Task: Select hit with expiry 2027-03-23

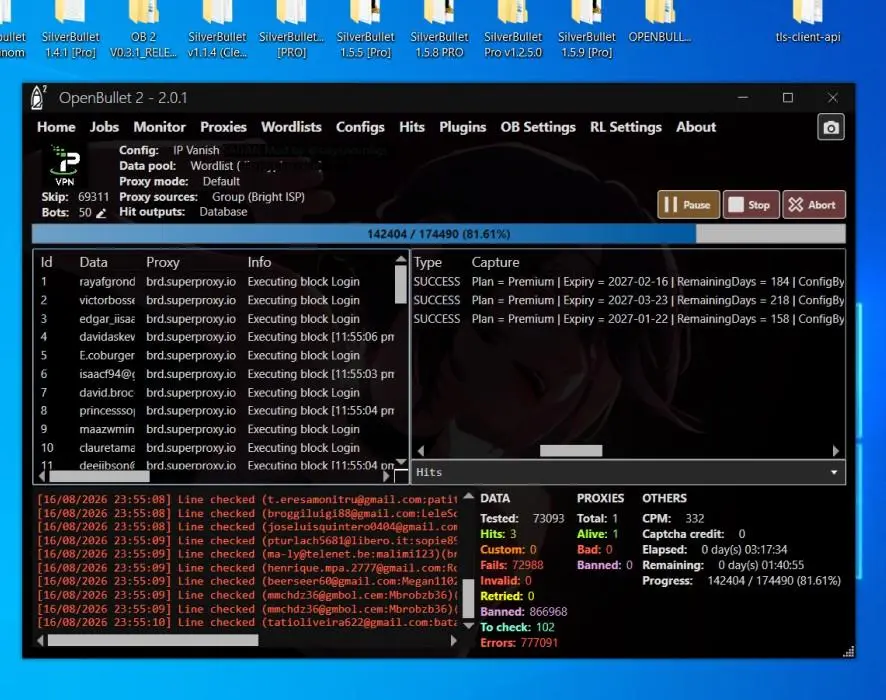Action: [628, 300]
